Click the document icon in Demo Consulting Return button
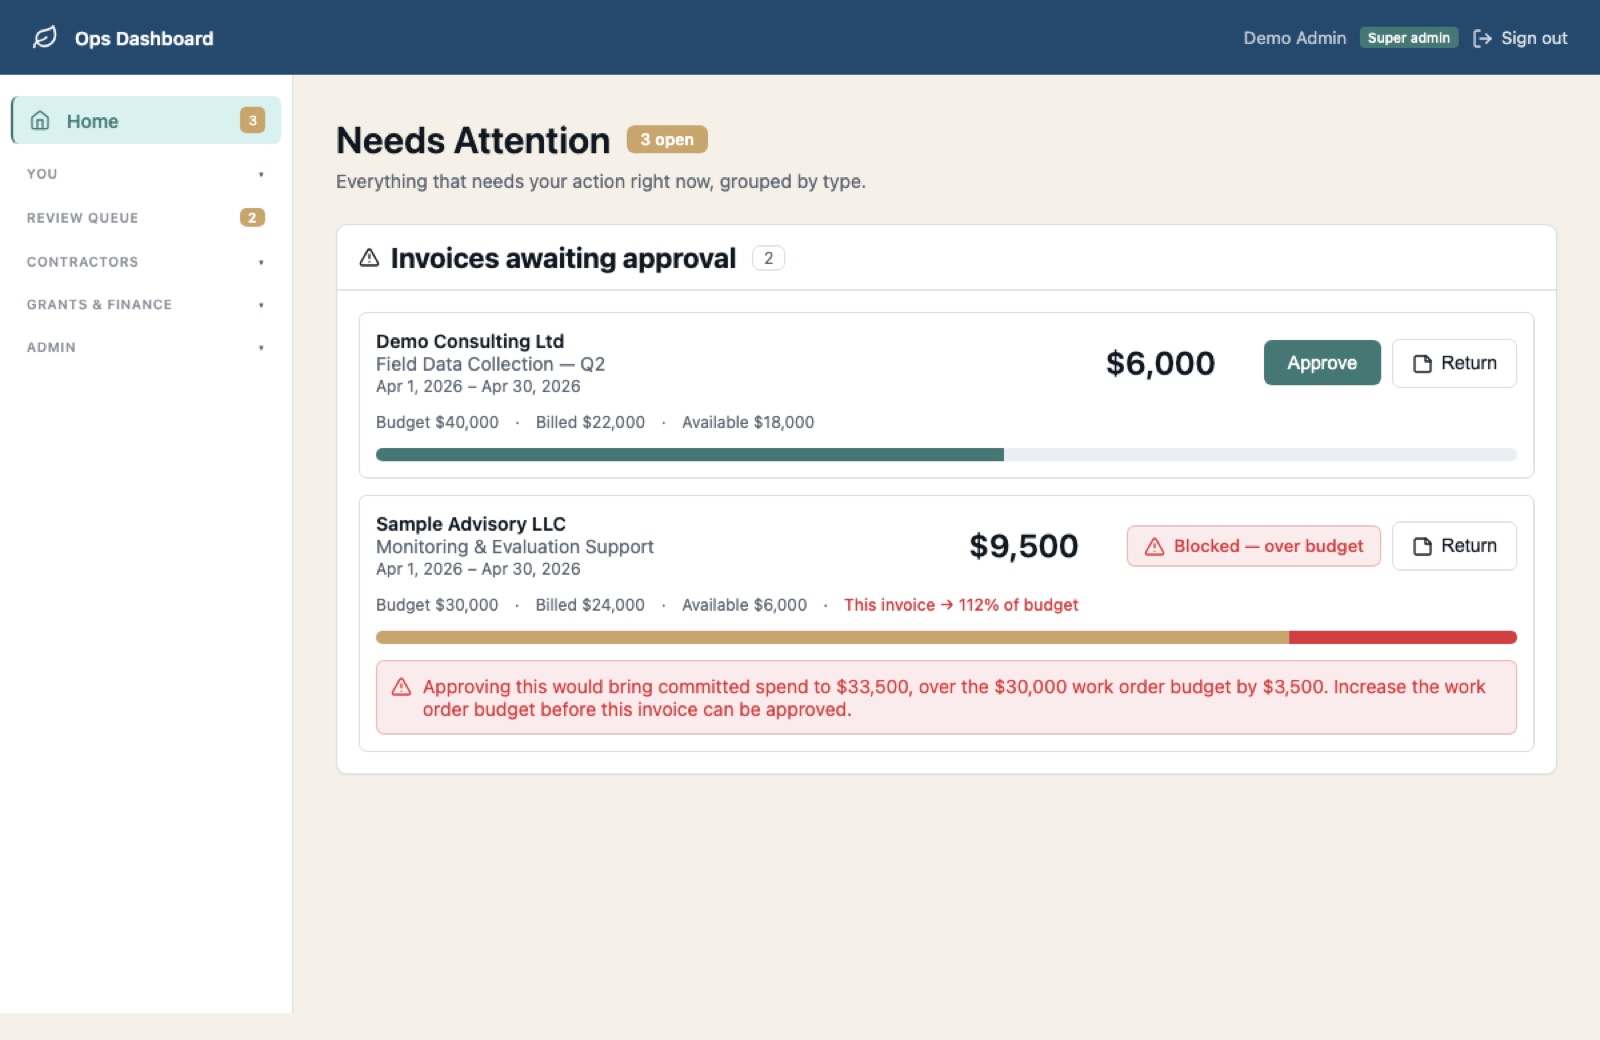This screenshot has width=1600, height=1040. [1422, 364]
